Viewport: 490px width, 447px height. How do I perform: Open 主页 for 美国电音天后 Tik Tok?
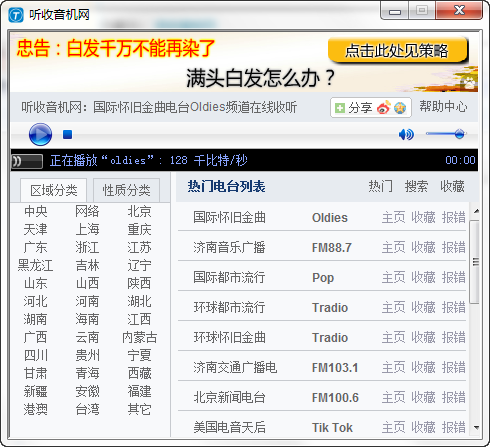tap(393, 427)
